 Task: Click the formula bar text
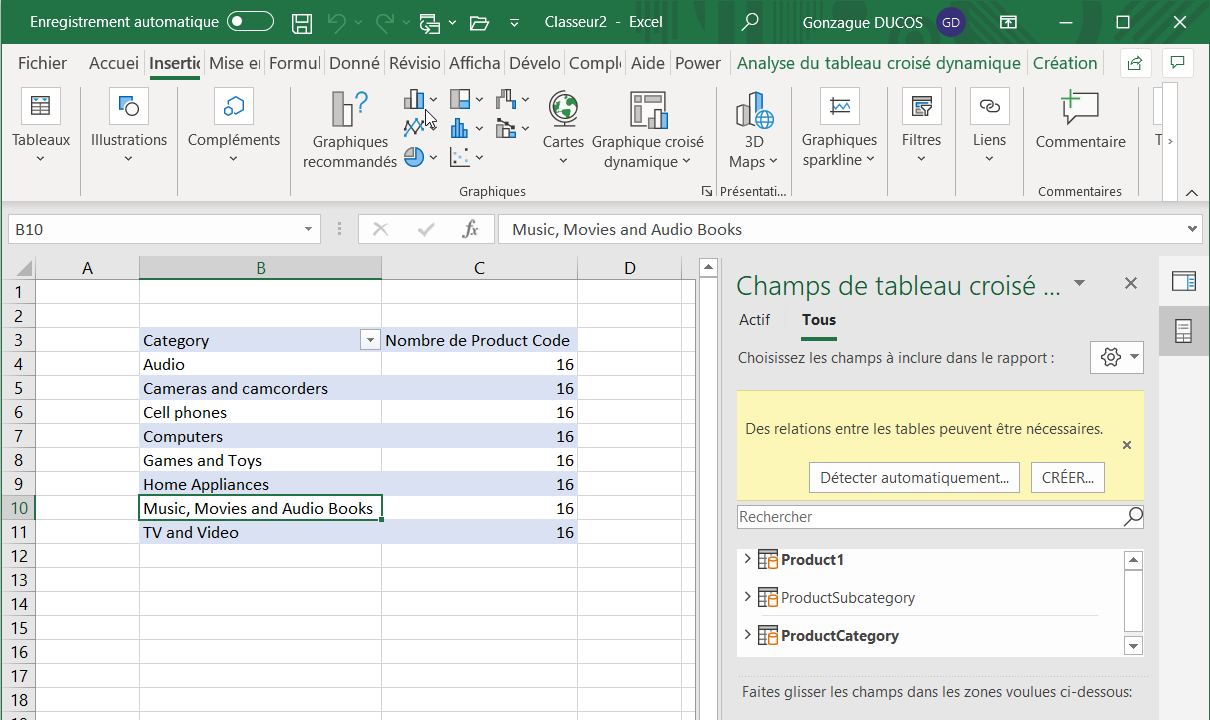[x=627, y=229]
